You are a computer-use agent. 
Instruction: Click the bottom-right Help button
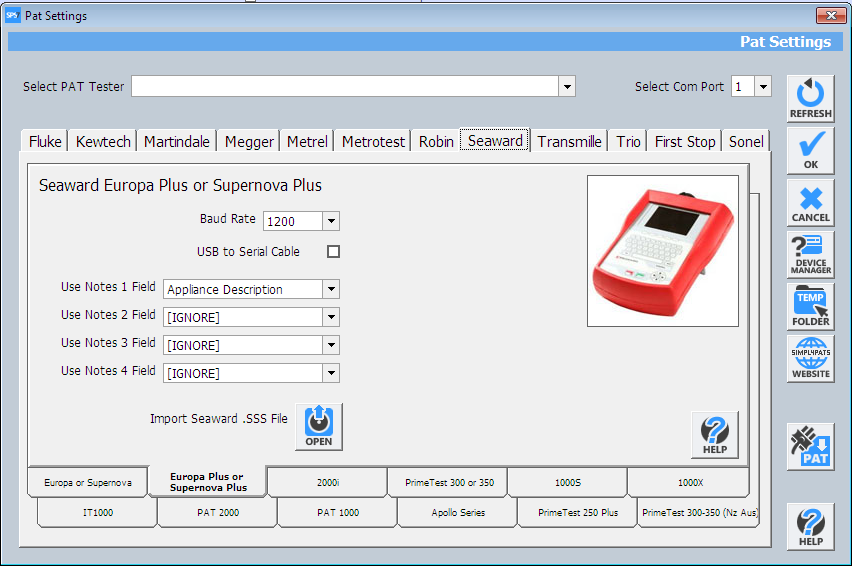click(x=810, y=526)
